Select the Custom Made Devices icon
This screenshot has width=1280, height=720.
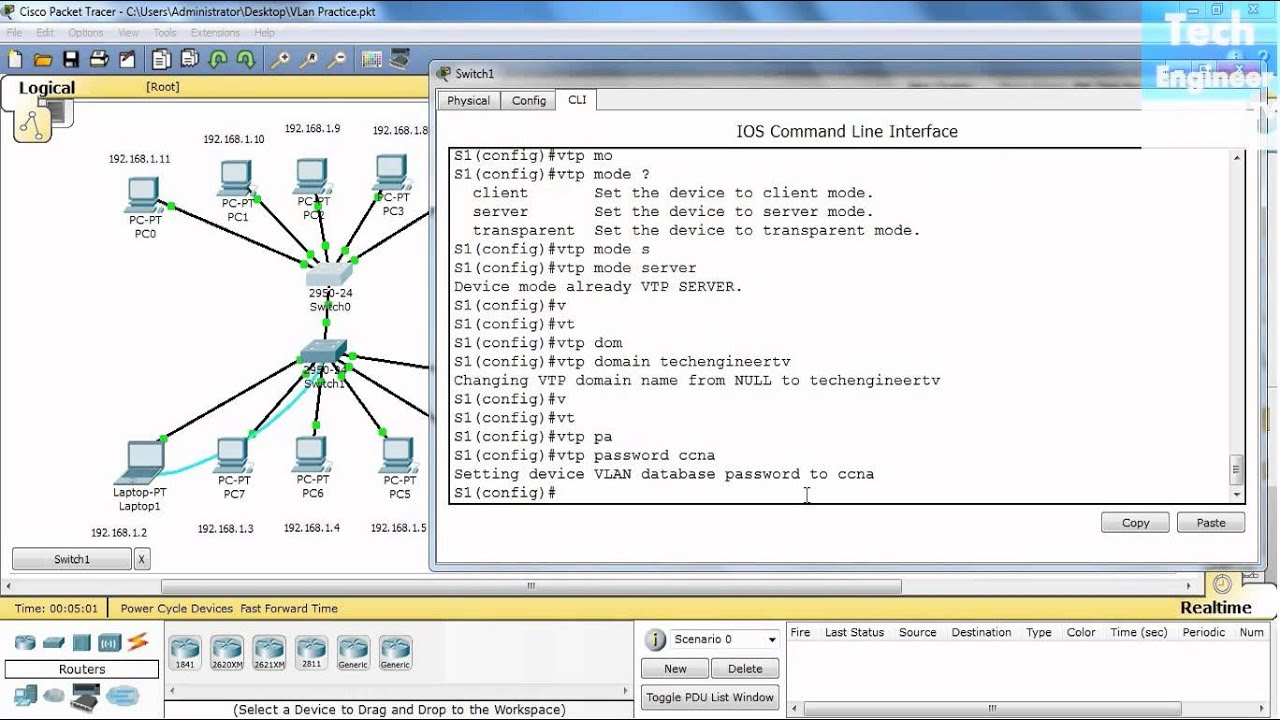click(x=86, y=696)
